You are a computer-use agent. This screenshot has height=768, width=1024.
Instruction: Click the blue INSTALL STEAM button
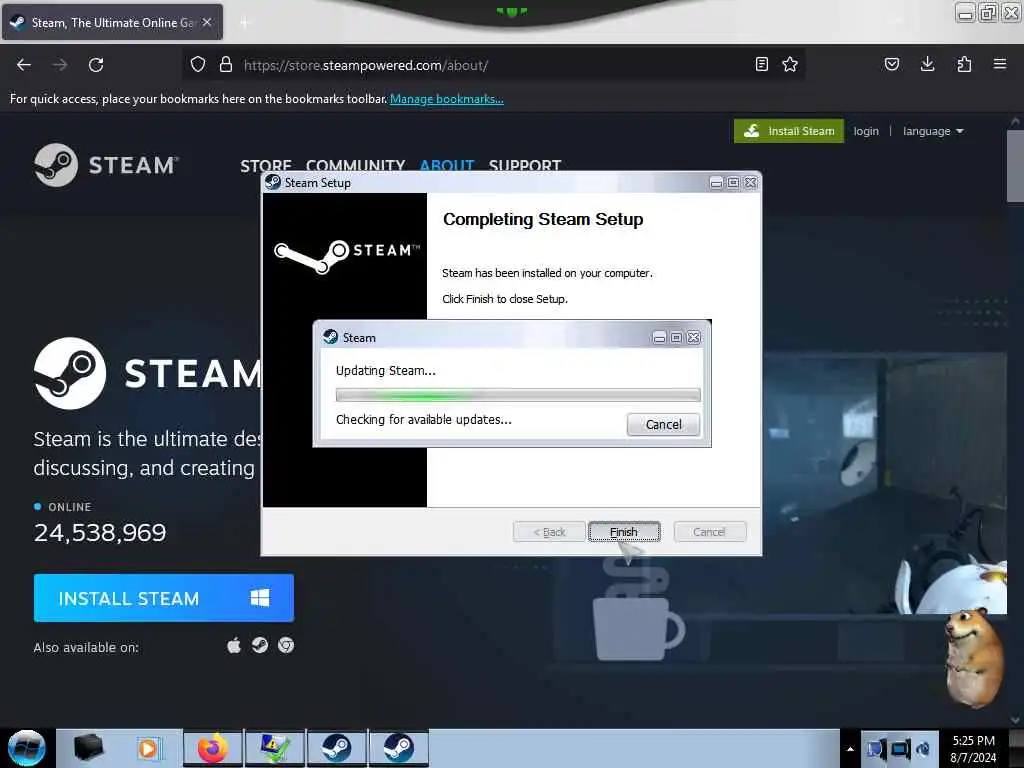164,598
